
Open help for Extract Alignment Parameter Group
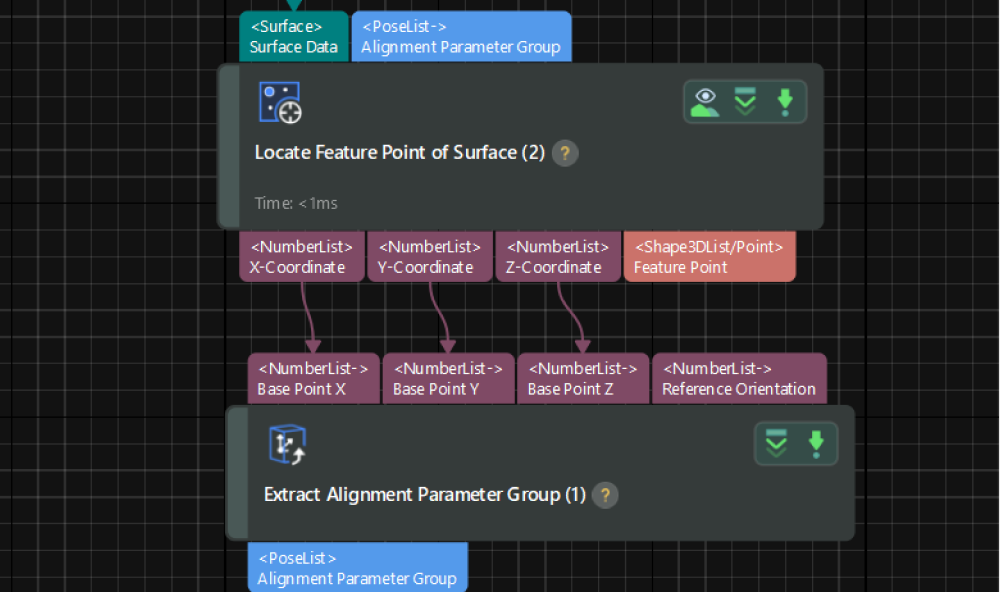point(605,495)
